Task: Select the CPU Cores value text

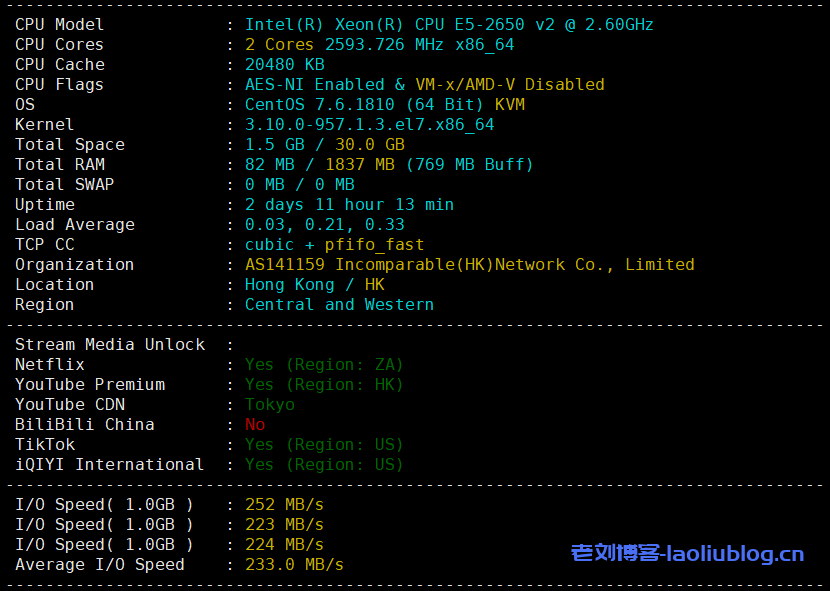Action: [379, 44]
